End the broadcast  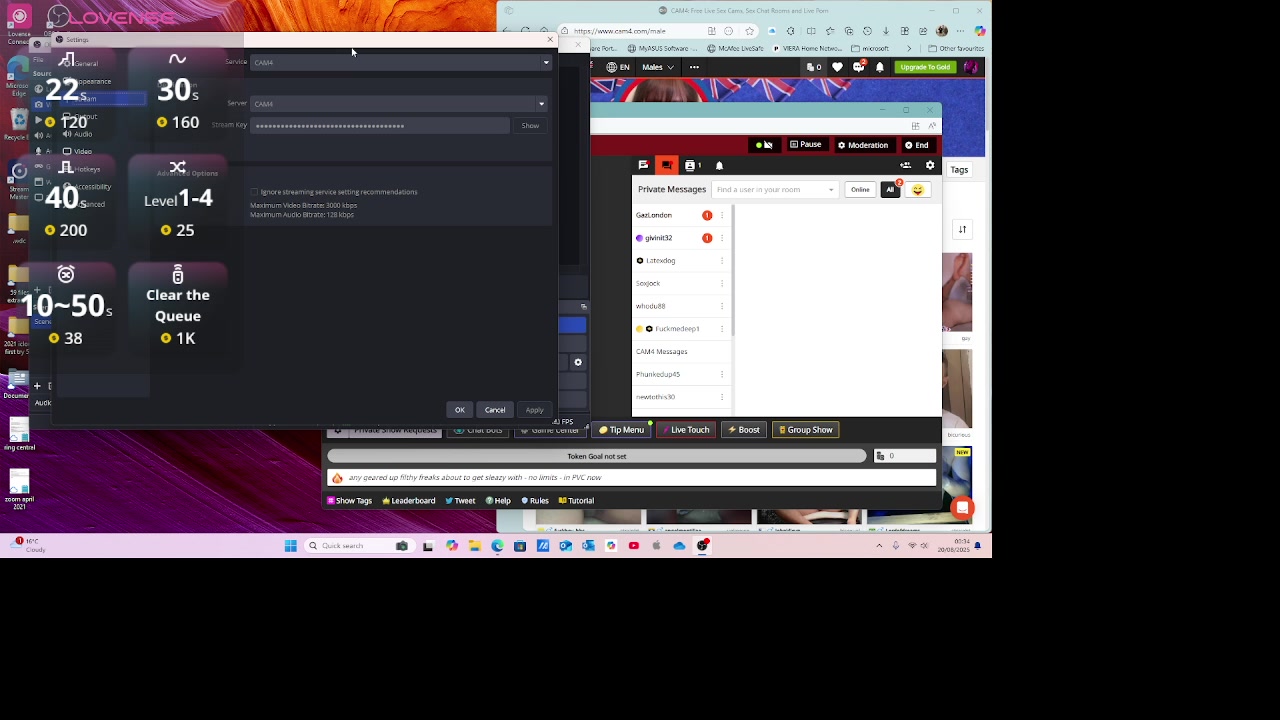click(x=917, y=145)
